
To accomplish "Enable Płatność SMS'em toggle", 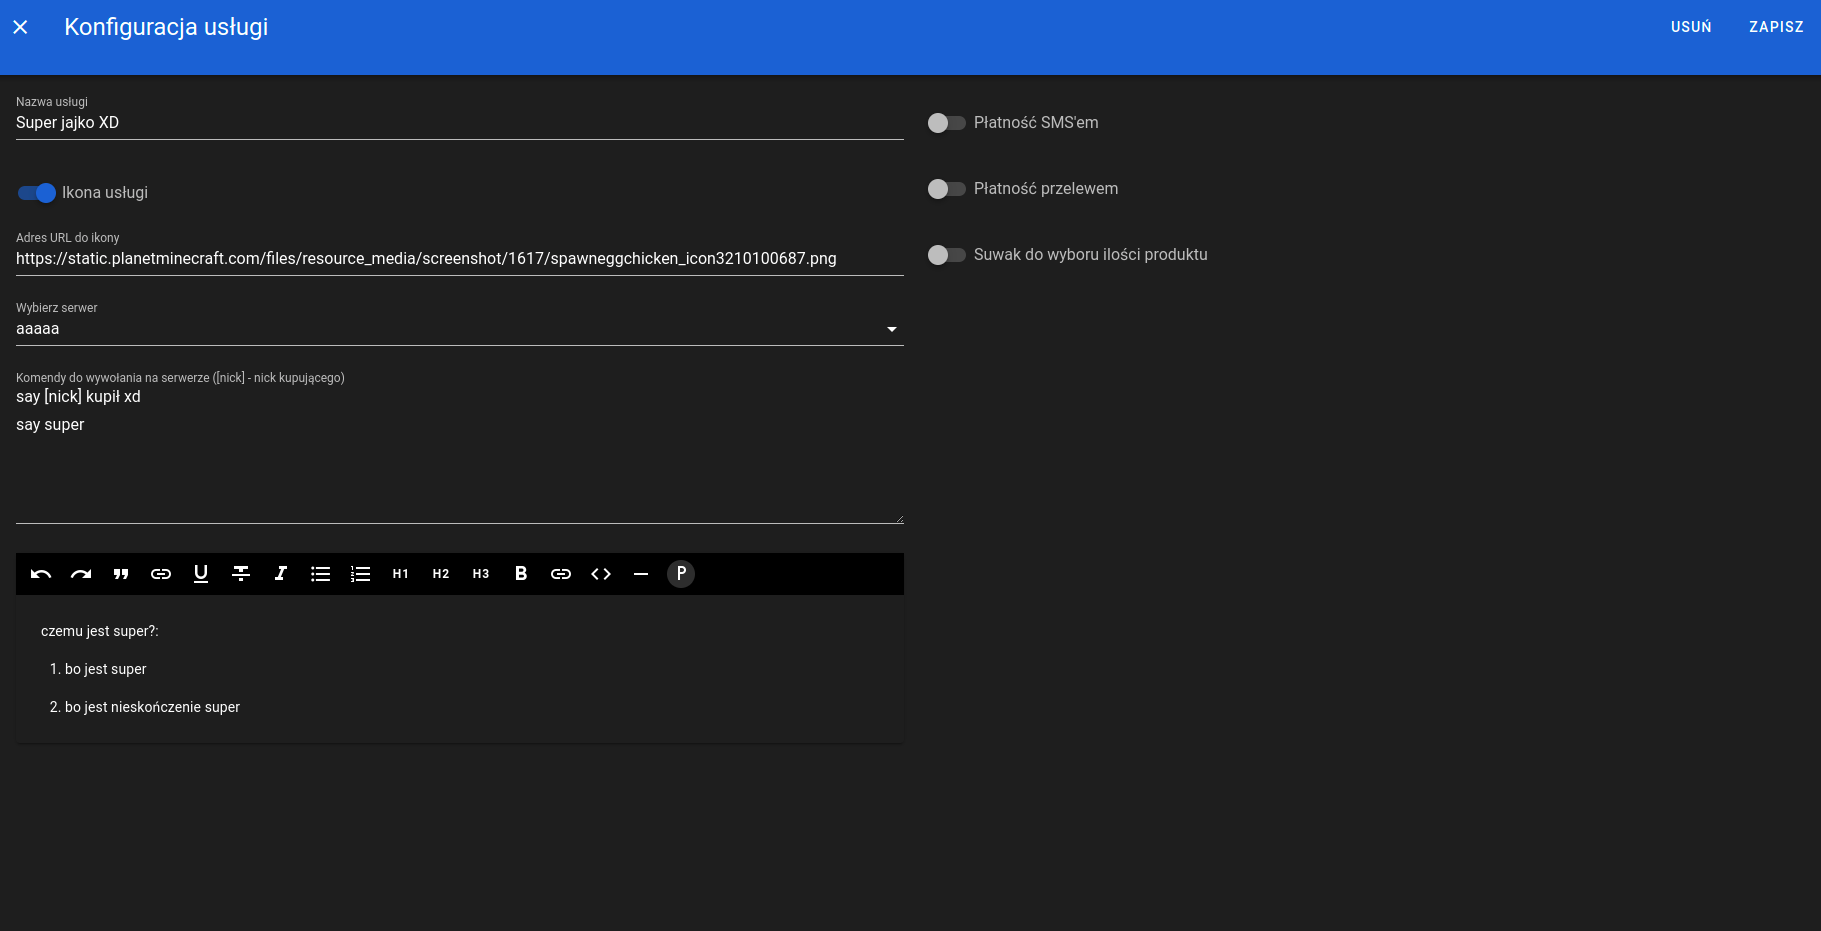I will click(946, 123).
